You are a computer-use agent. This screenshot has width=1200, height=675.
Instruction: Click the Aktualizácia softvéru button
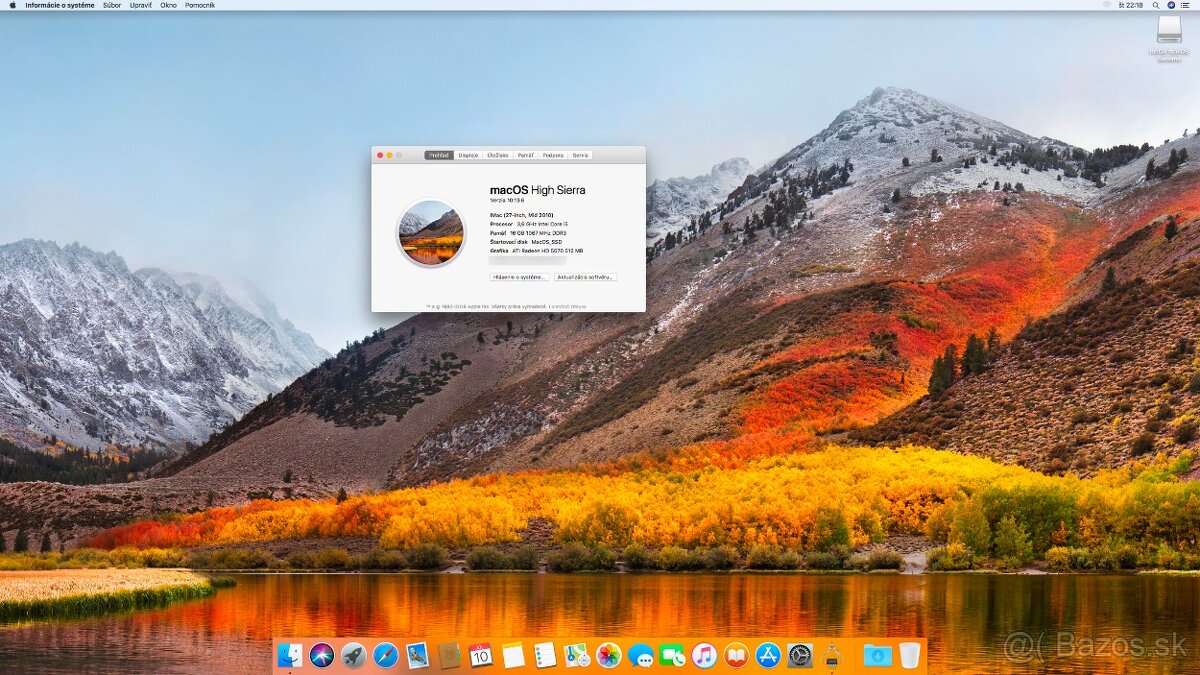coord(585,277)
